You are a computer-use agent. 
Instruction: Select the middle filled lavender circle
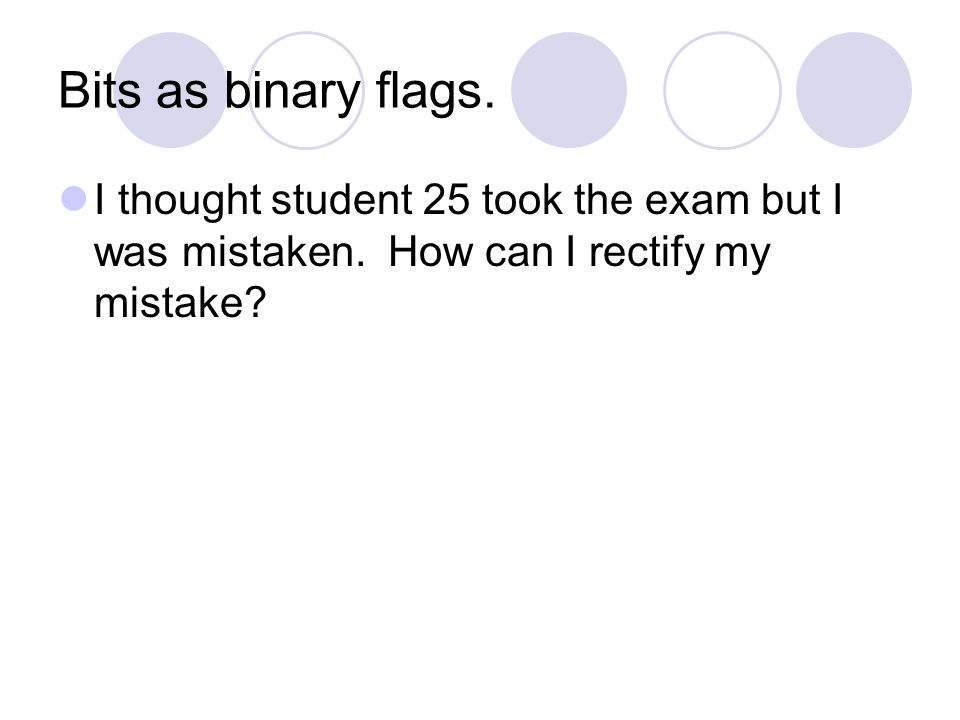(569, 90)
